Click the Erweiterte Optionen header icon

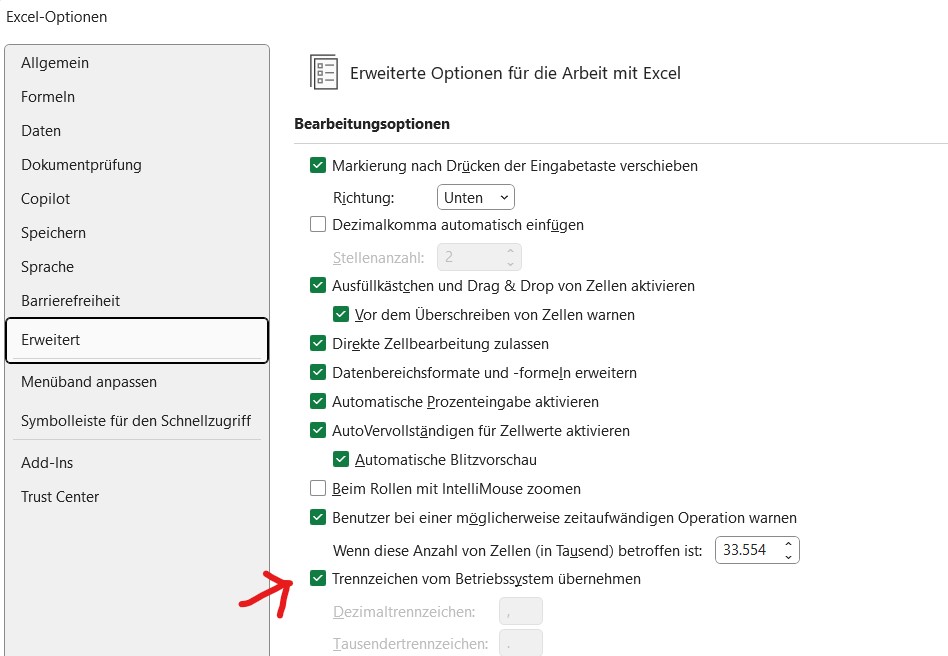point(323,72)
